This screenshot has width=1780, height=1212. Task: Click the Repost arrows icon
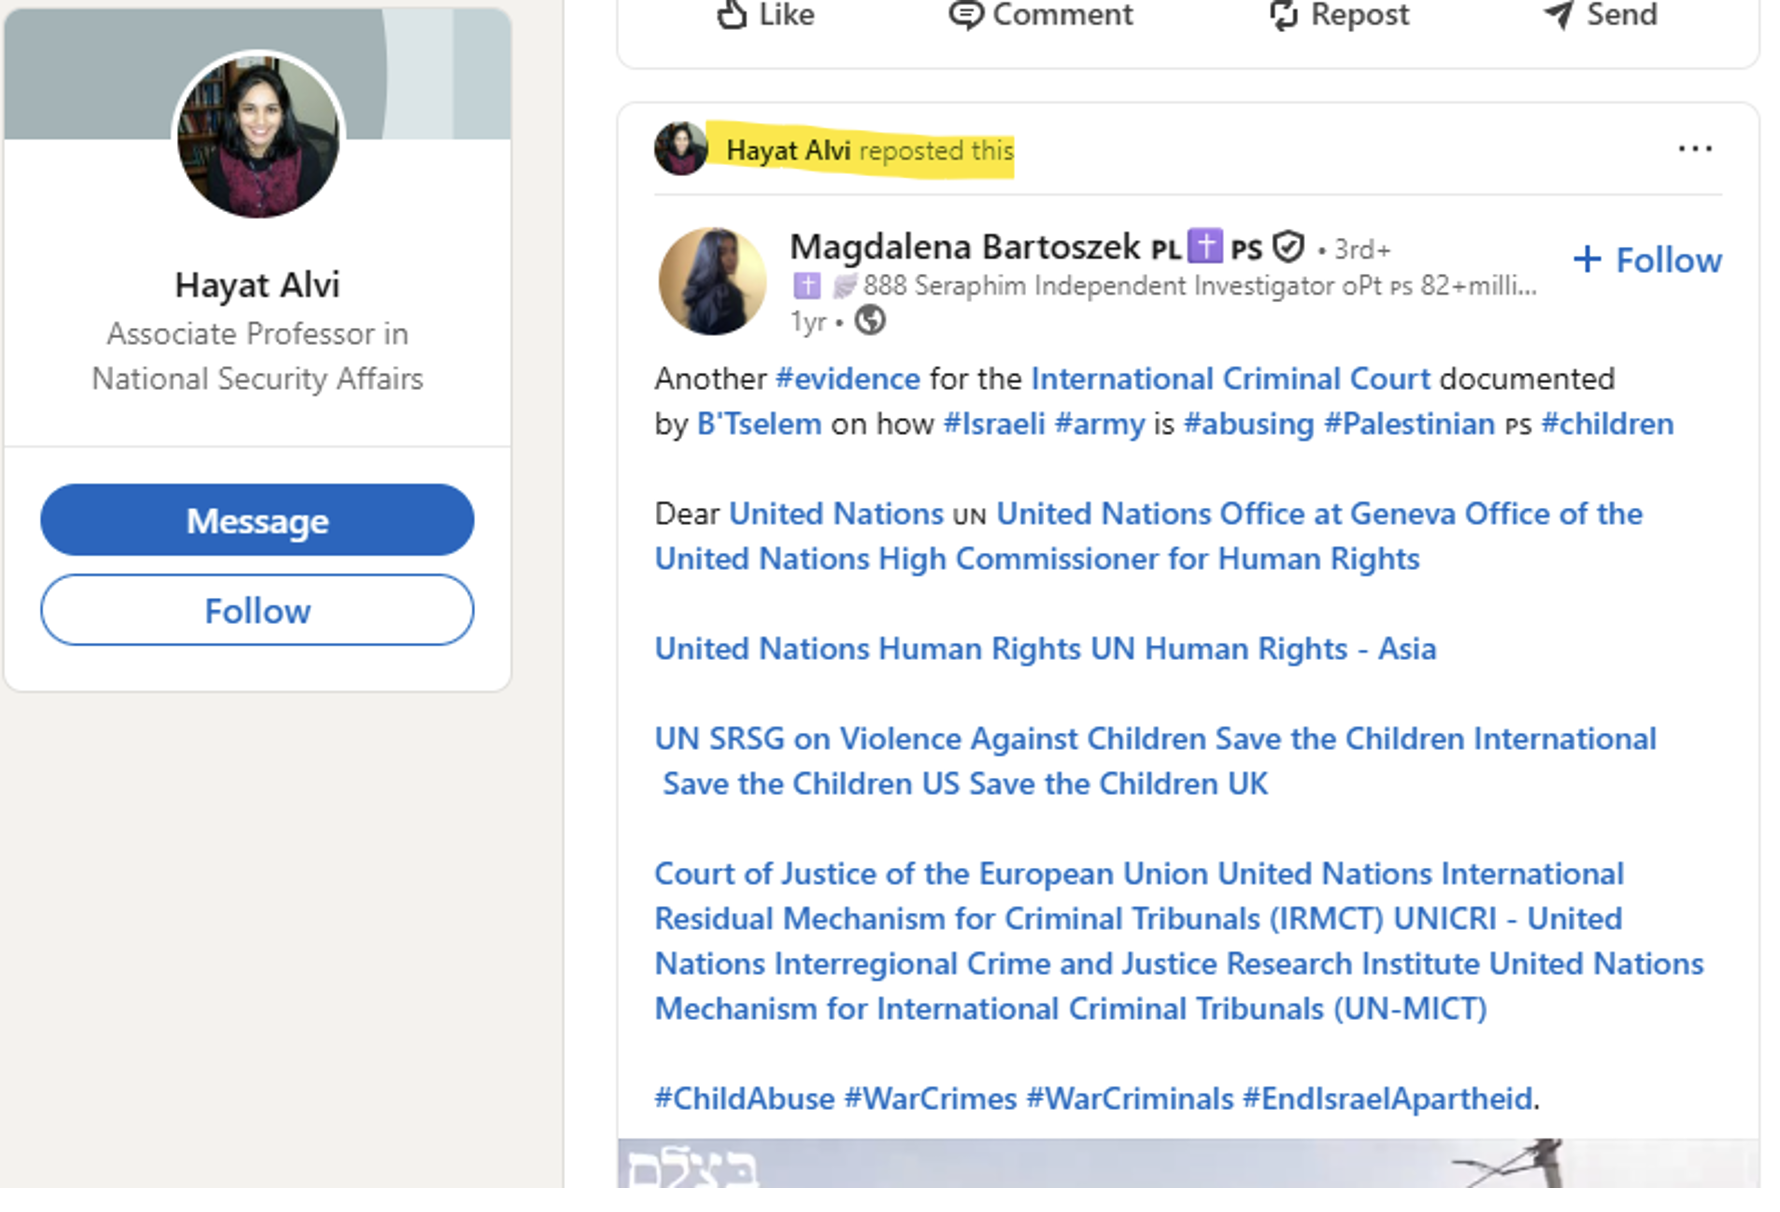[x=1283, y=15]
